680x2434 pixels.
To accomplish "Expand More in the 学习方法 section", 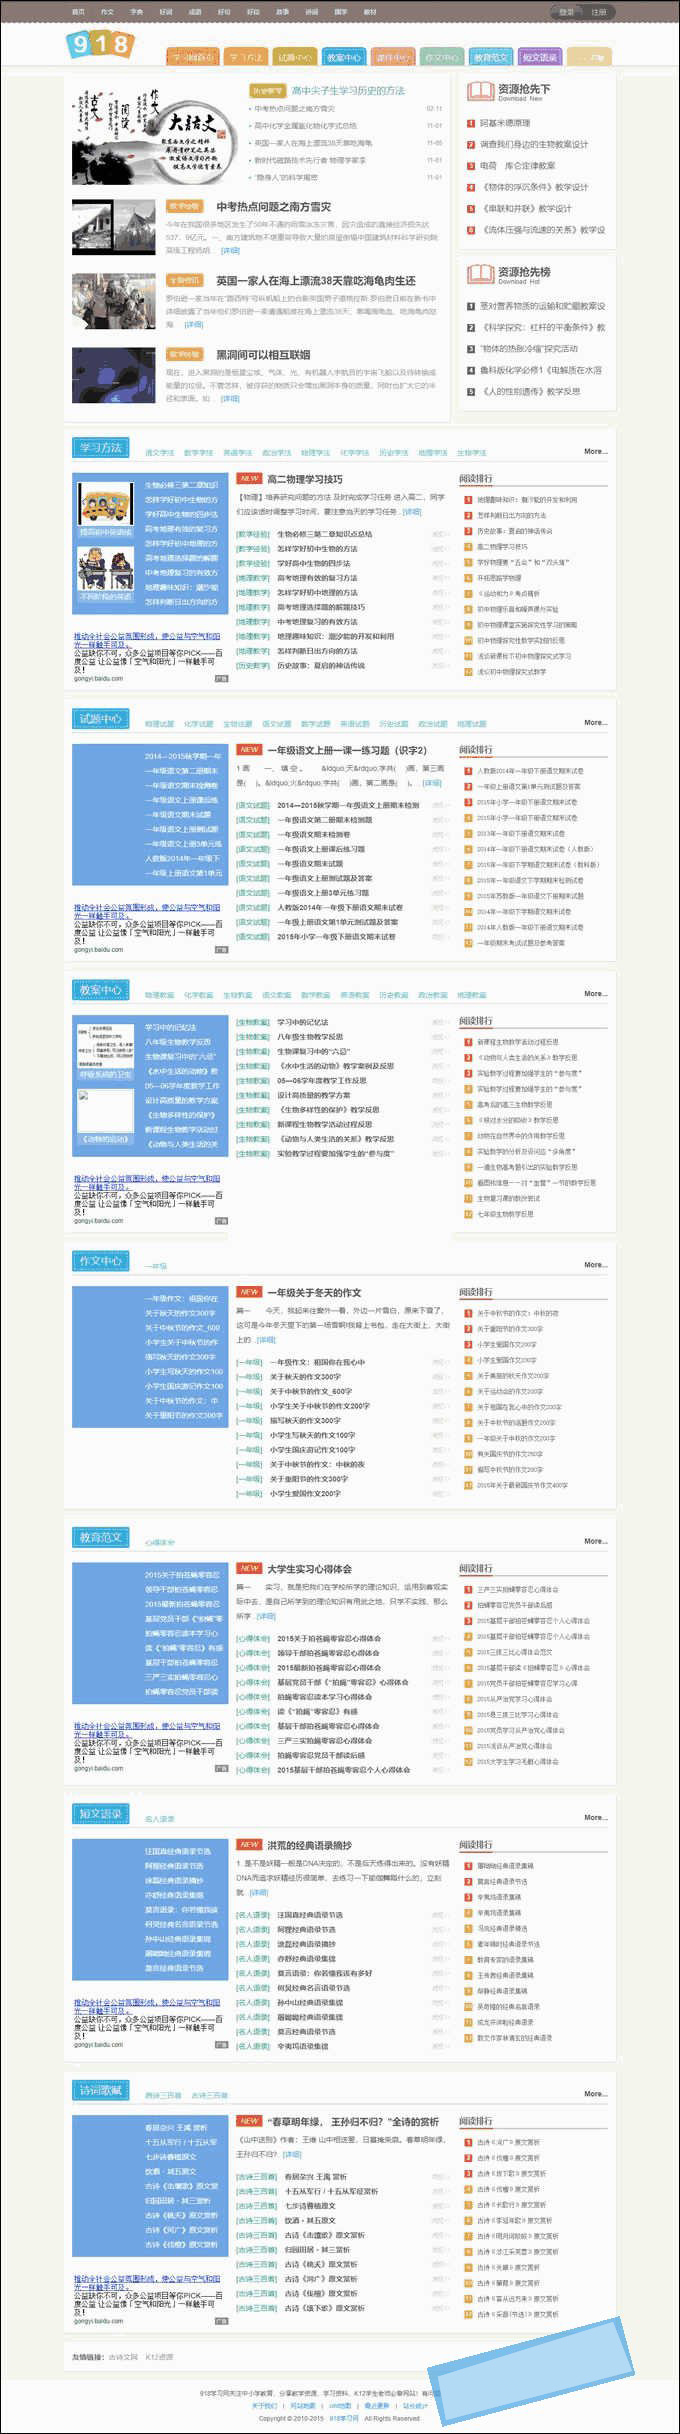I will [595, 451].
